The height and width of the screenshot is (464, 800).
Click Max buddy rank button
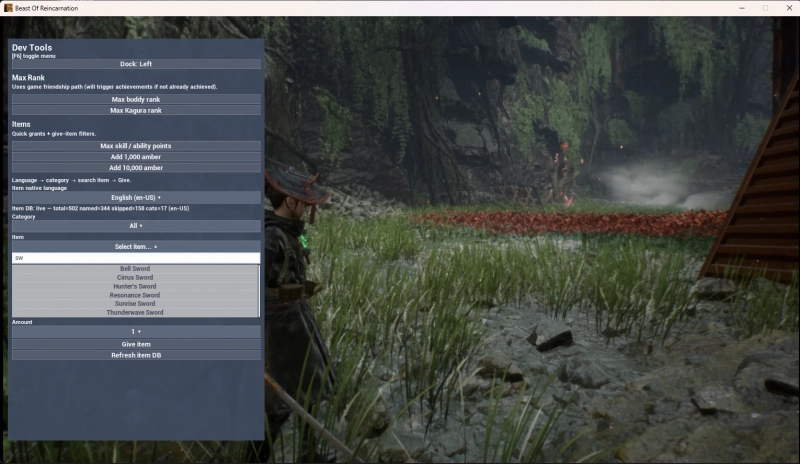coord(136,99)
